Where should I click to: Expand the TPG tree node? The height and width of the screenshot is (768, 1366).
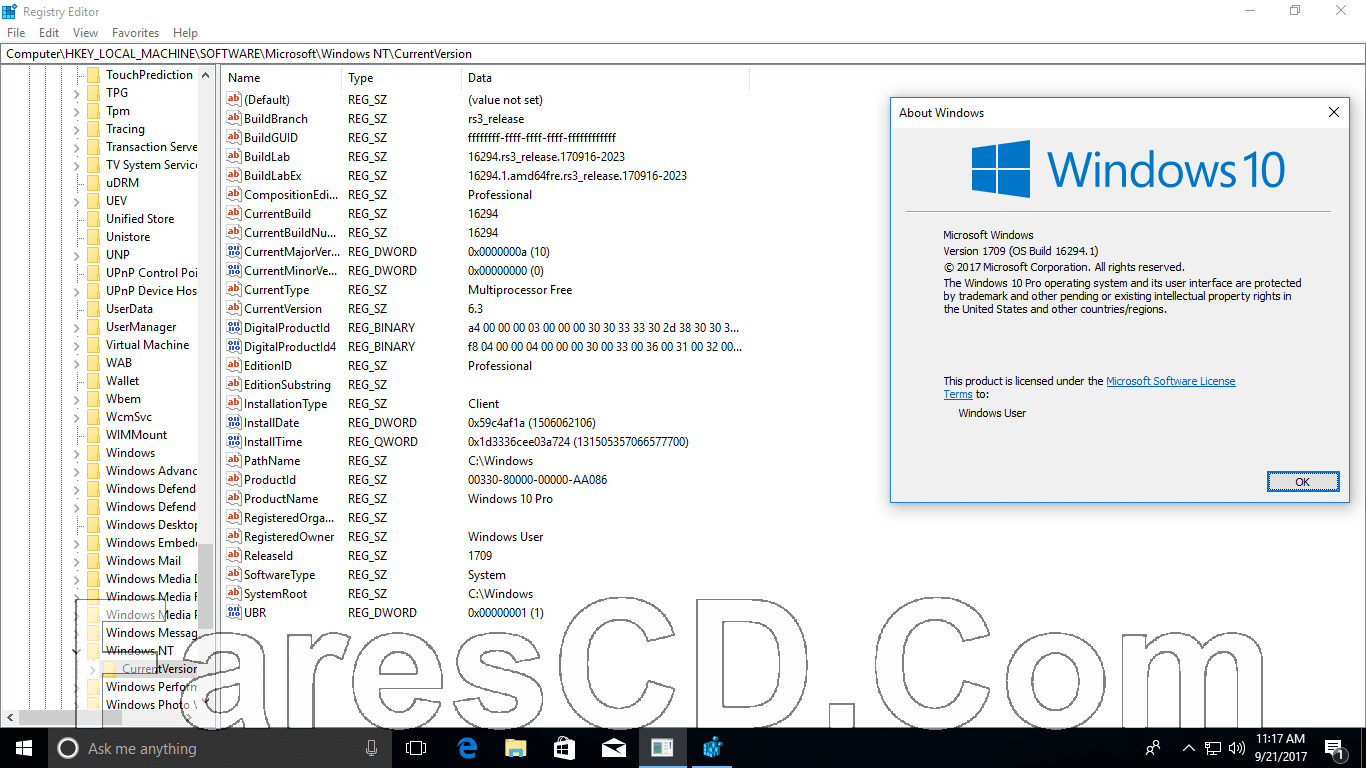pyautogui.click(x=77, y=93)
